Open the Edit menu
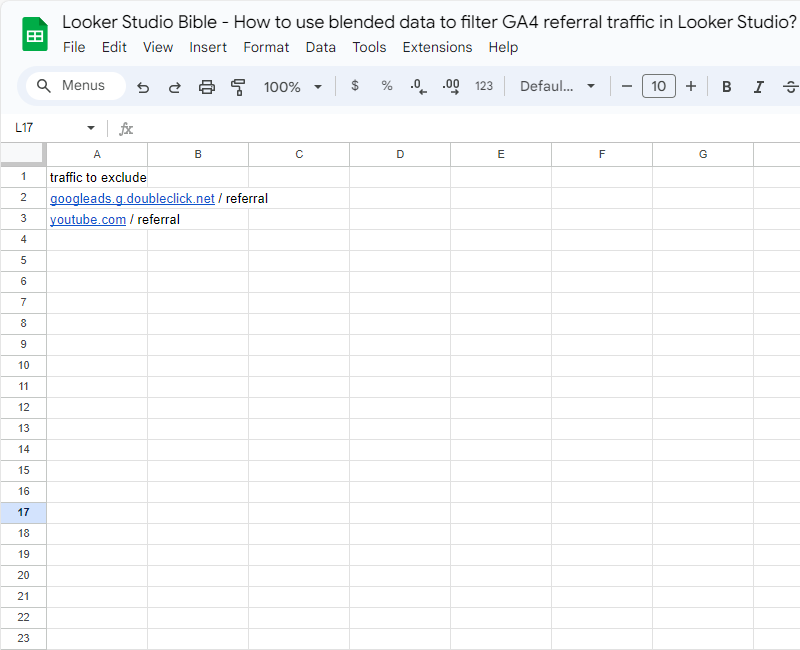 [114, 47]
